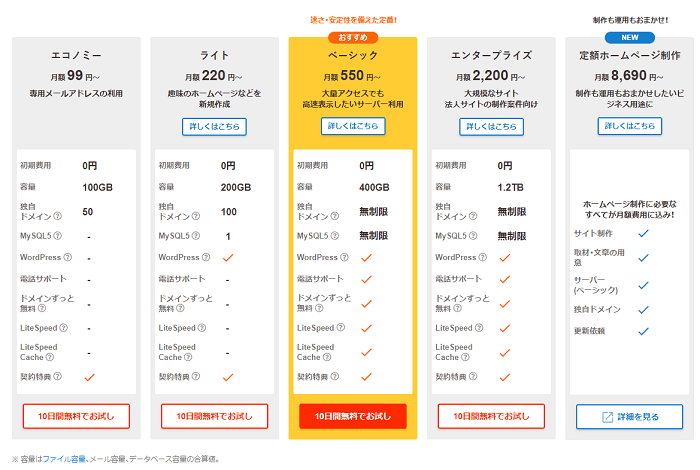Click MySQL5 help icon in ライト plan
Image resolution: width=700 pixels, height=470 pixels.
click(x=196, y=236)
